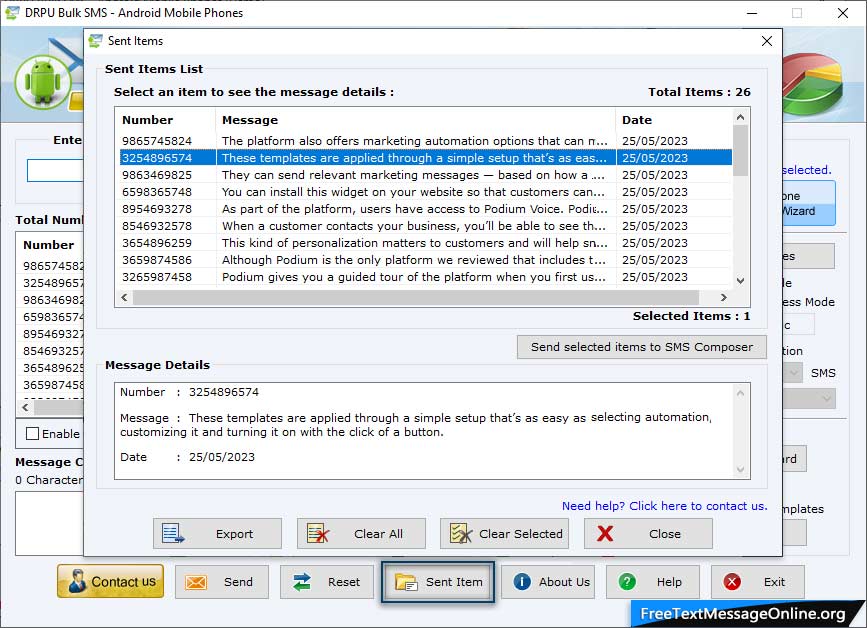This screenshot has height=628, width=867.
Task: Click the Sent Items list right arrow
Action: pos(723,297)
